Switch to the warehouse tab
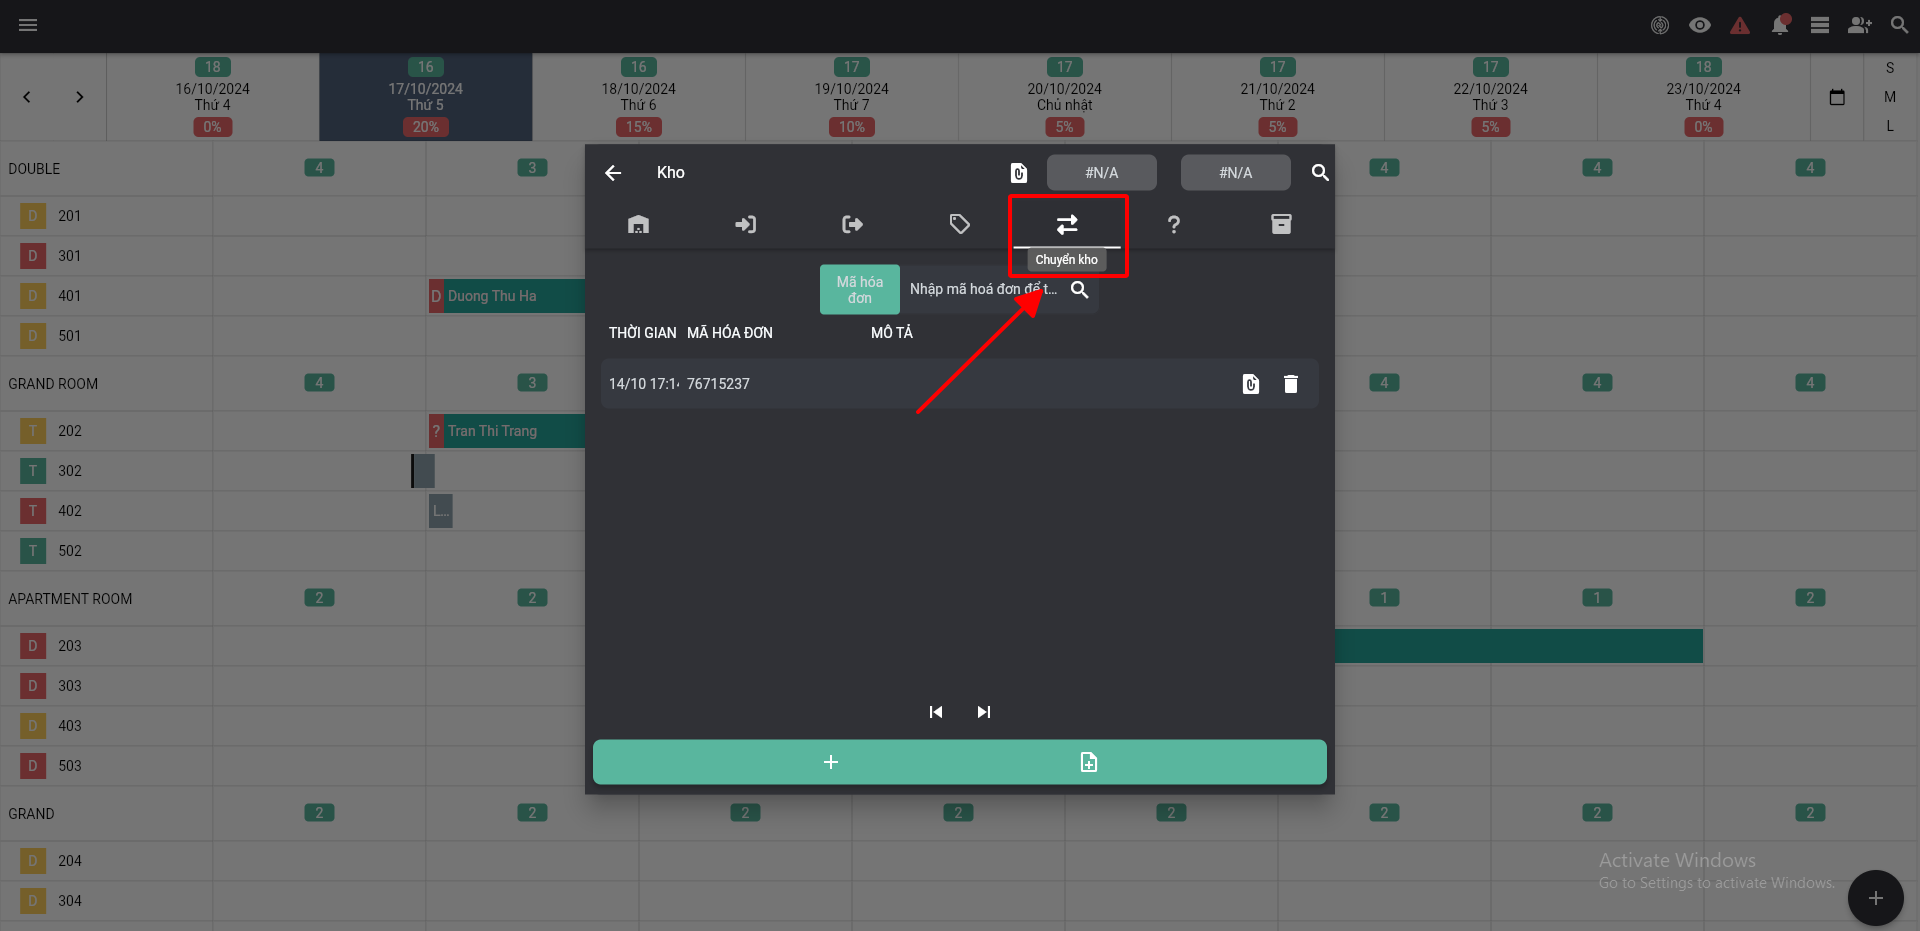 point(638,224)
